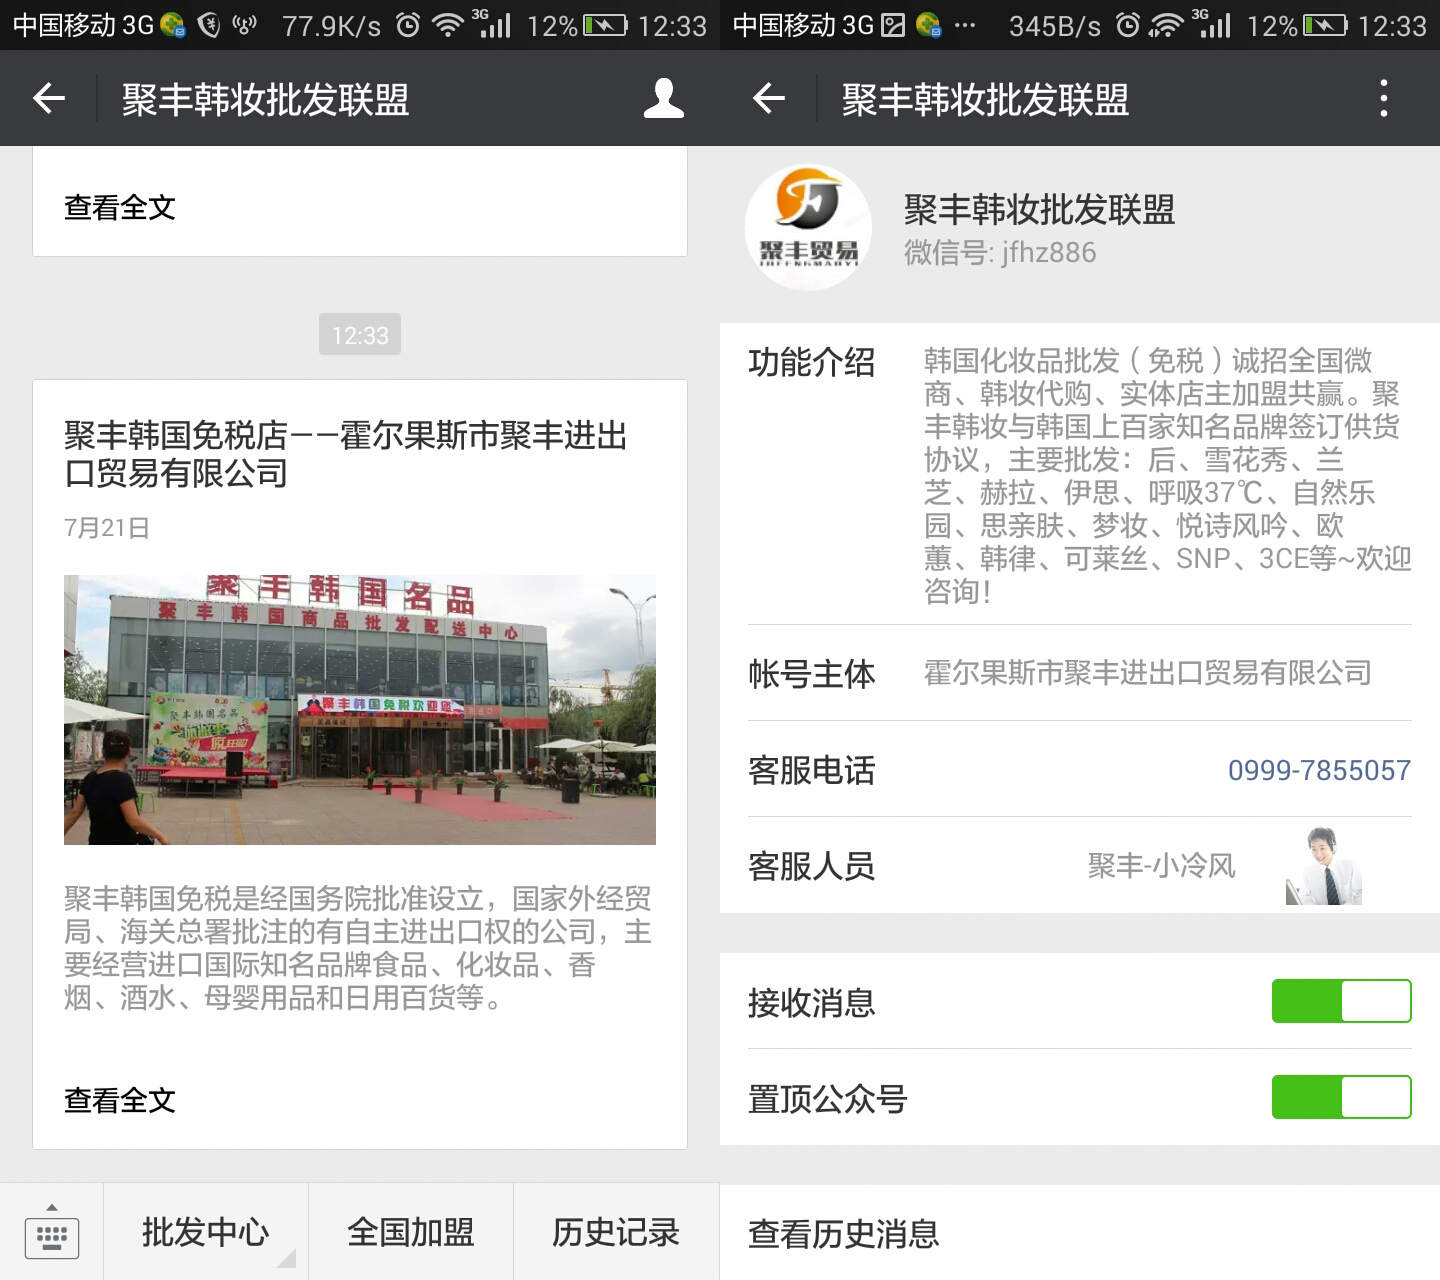Open the 聚丰韩国免税店 article title
This screenshot has width=1440, height=1280.
348,455
